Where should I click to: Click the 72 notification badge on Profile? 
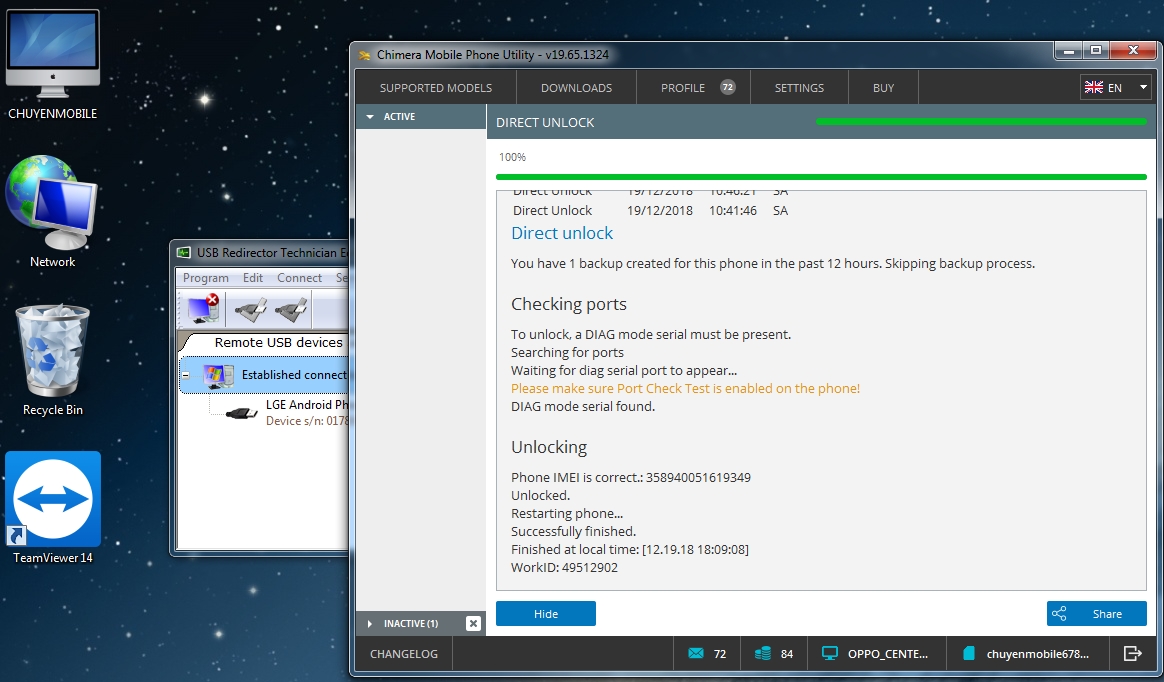728,87
